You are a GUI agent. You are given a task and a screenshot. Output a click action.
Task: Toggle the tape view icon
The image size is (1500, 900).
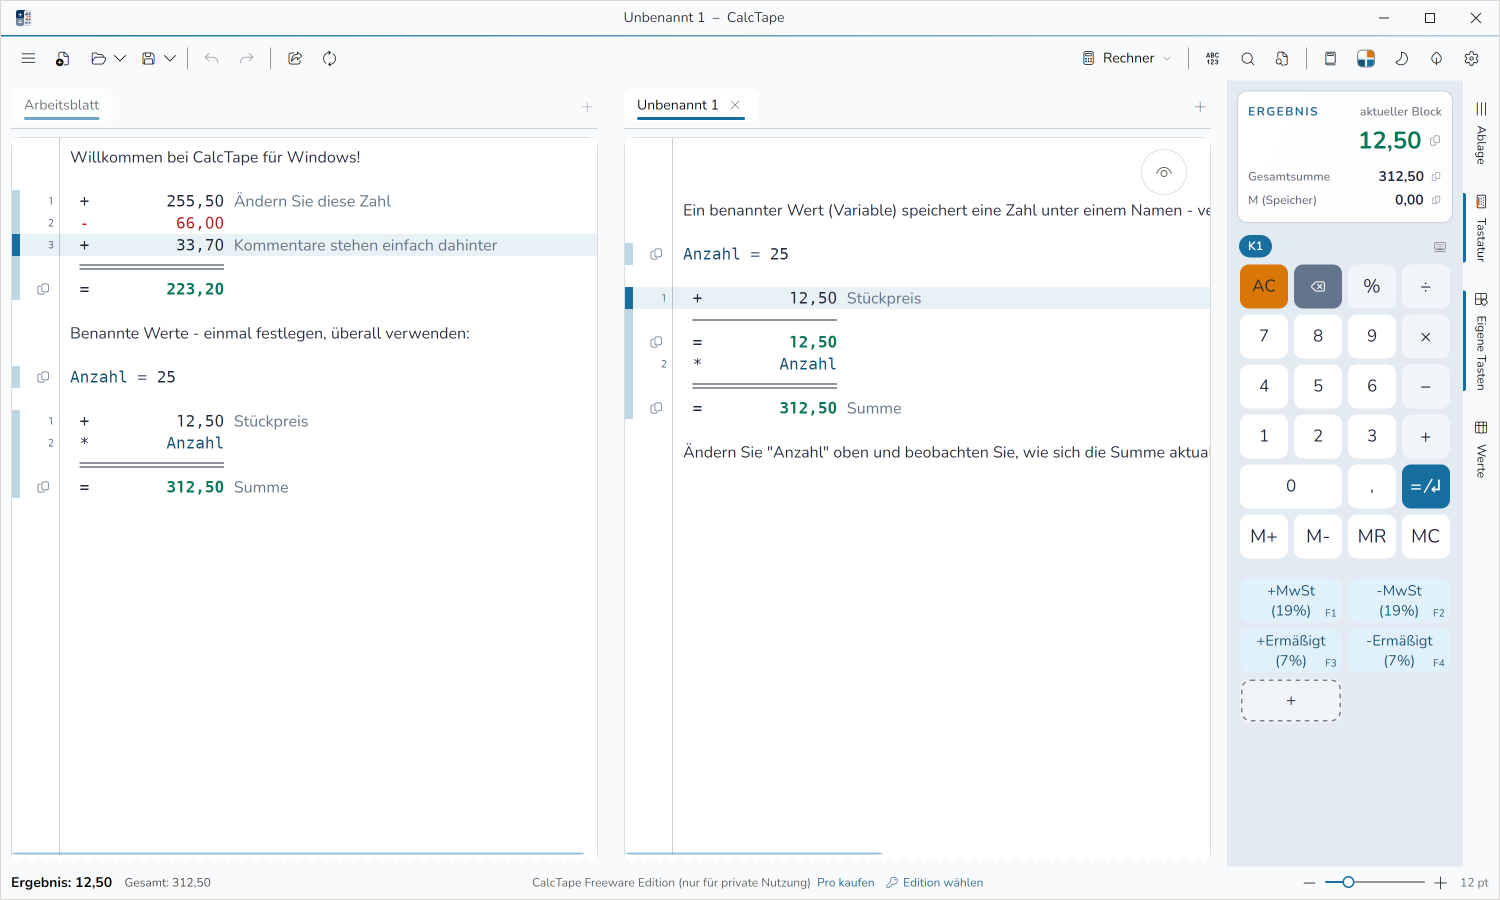click(x=1330, y=58)
